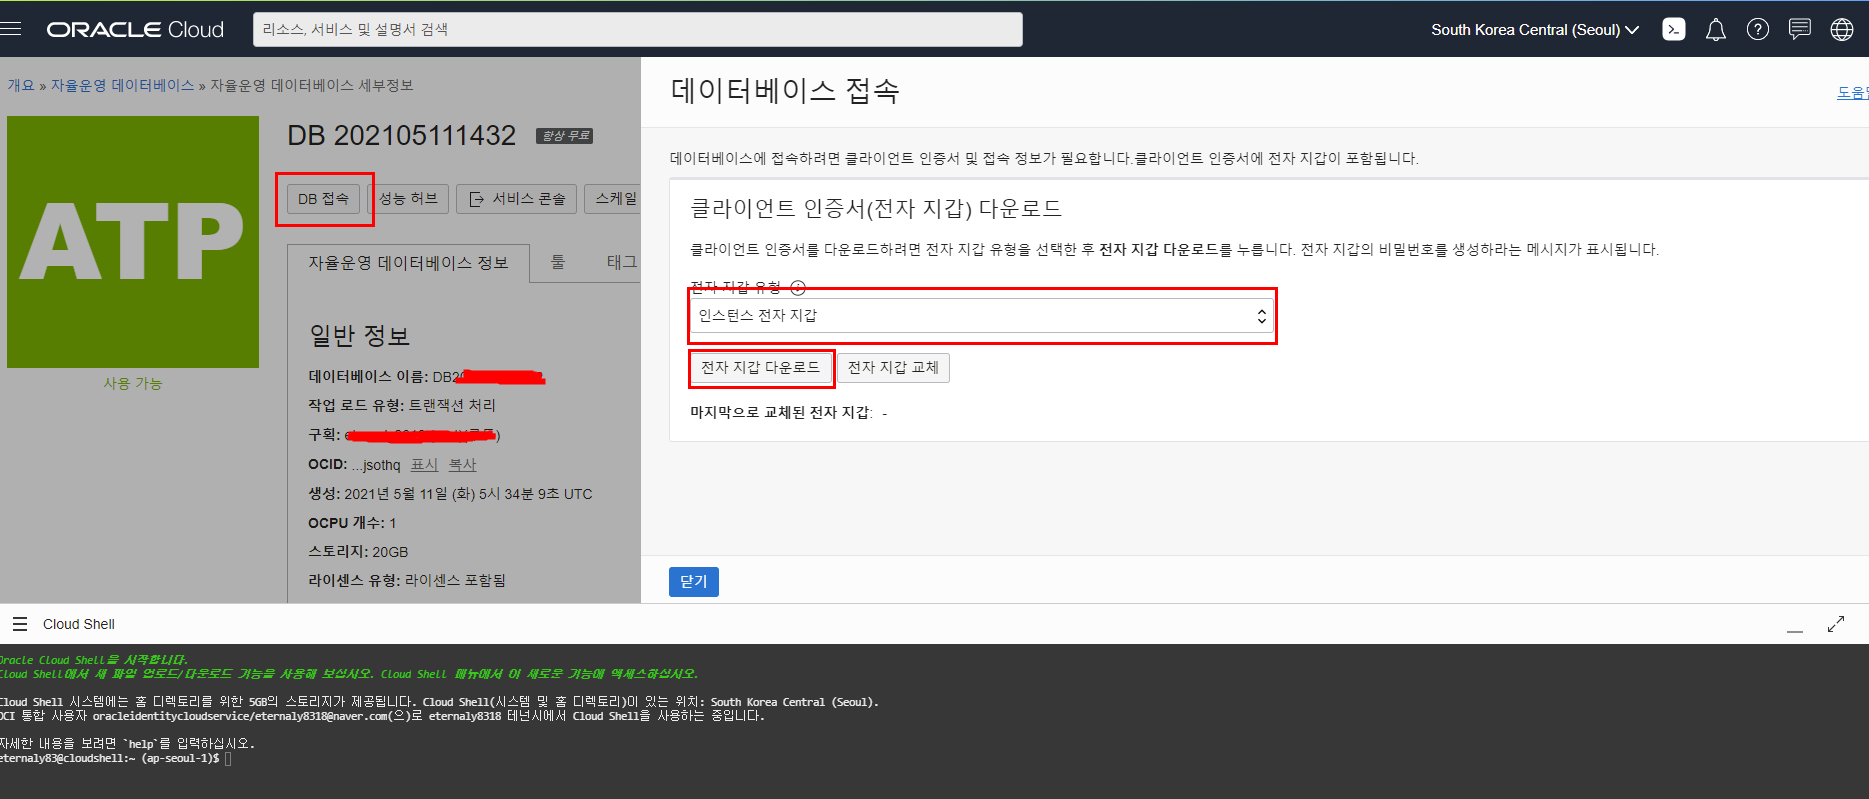Click the Oracle Cloud logo

(135, 30)
